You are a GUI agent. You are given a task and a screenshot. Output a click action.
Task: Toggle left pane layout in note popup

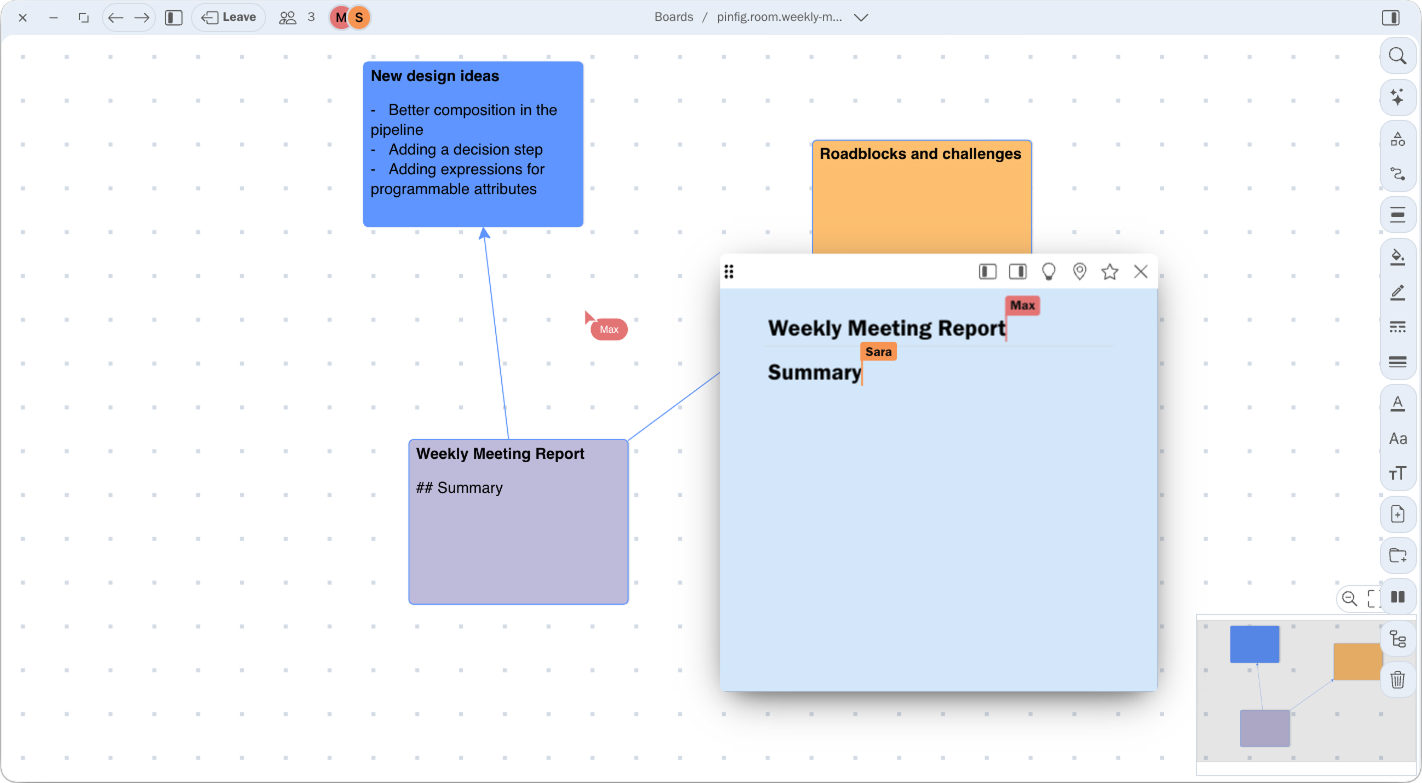click(987, 272)
